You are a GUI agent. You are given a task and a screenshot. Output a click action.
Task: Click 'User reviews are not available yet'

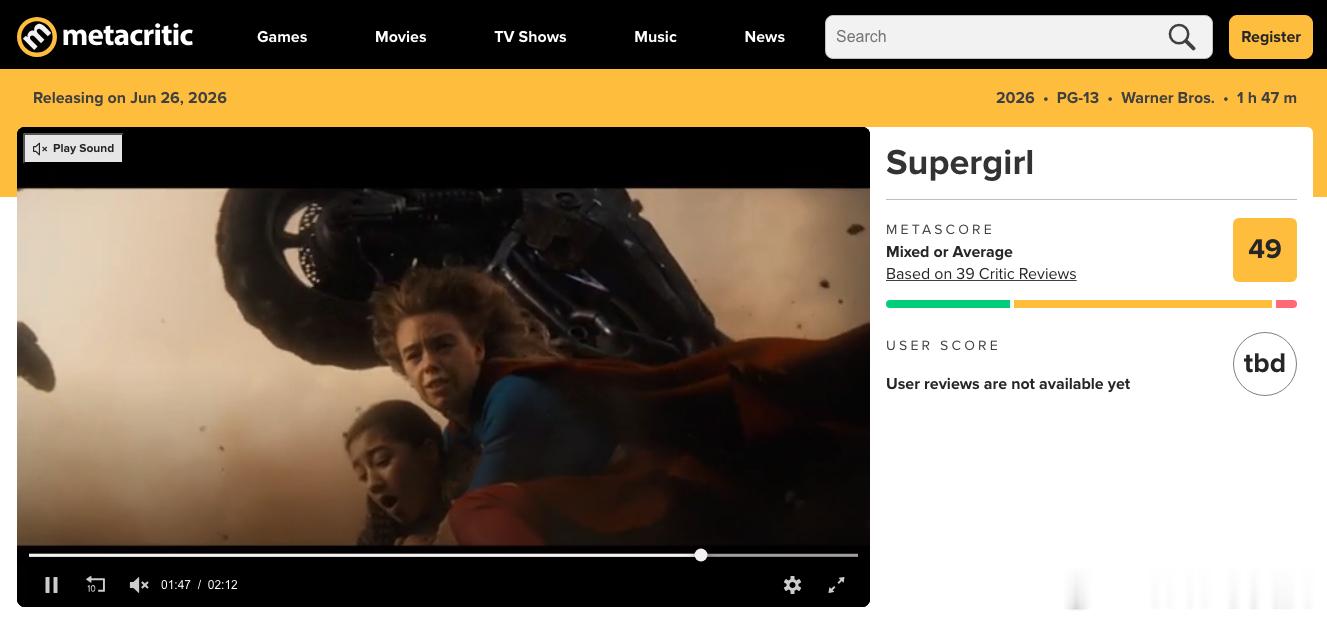pos(1008,384)
